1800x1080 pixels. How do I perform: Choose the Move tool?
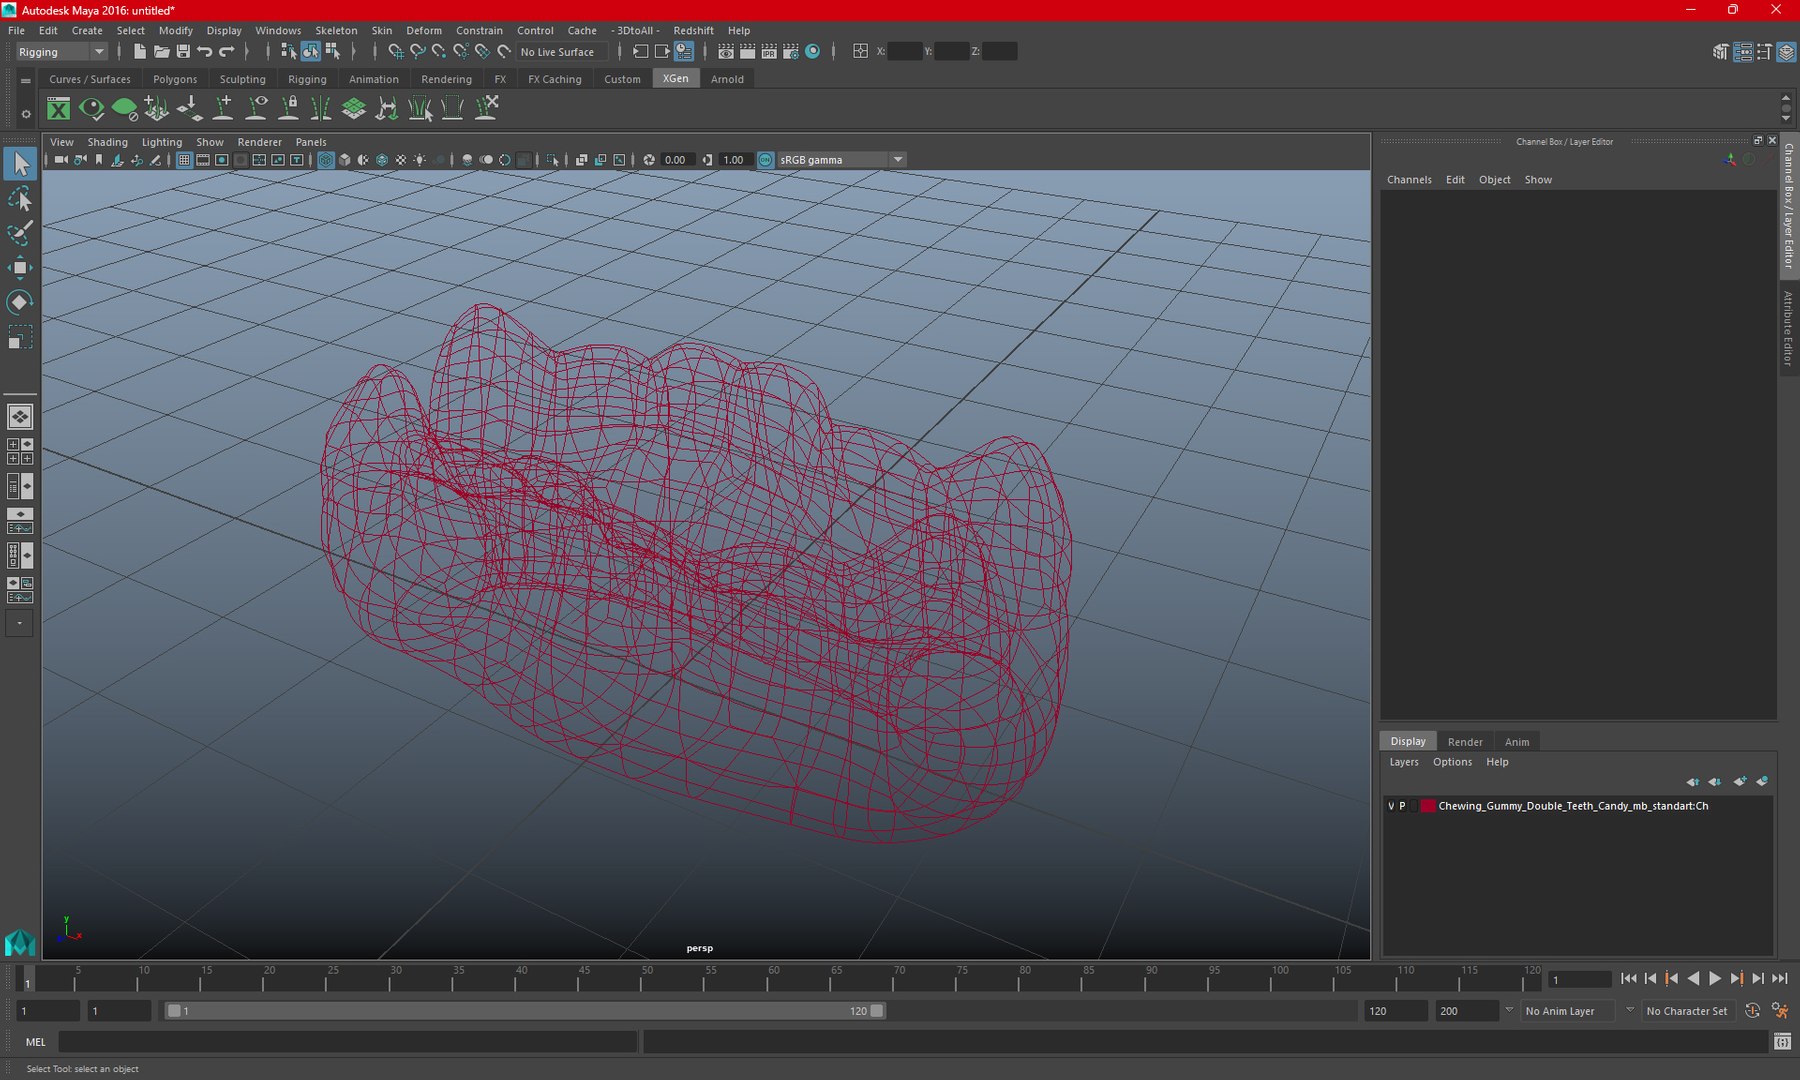19,267
